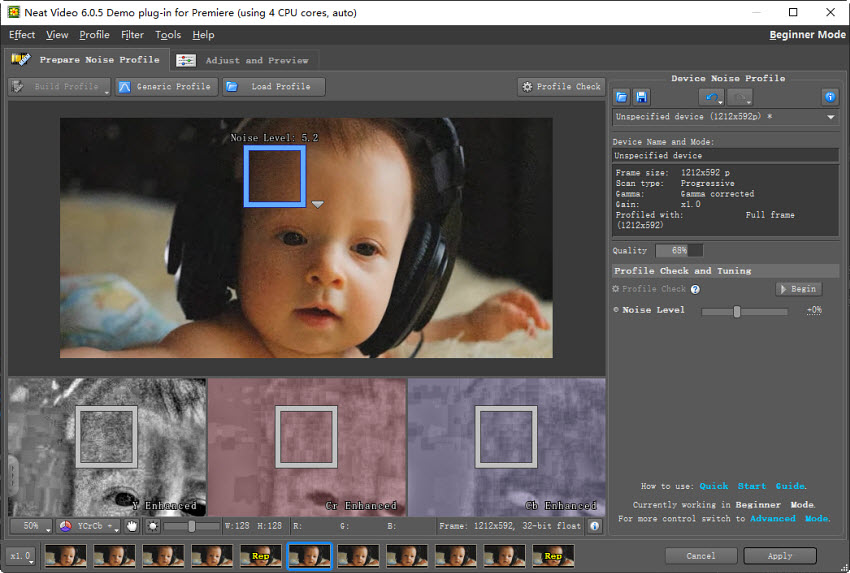Click the Profile Check toolbar button
Viewport: 850px width, 573px height.
pyautogui.click(x=561, y=87)
